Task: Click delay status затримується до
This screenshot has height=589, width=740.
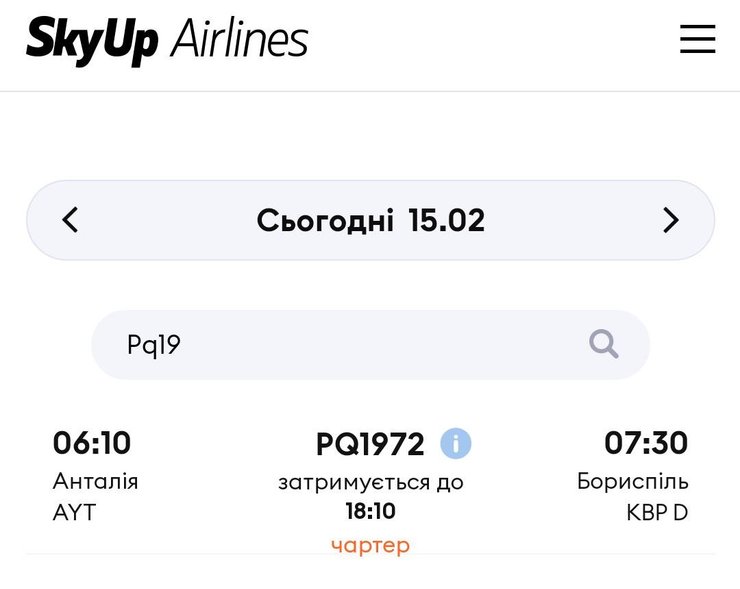Action: point(370,482)
